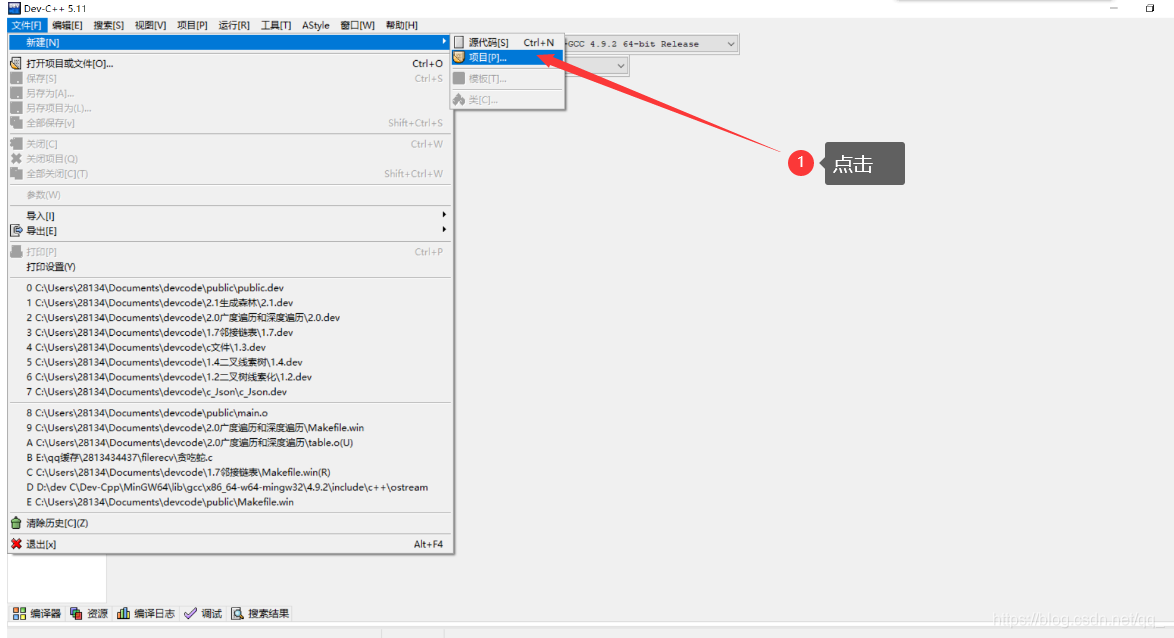Click the new project icon in submenu

pos(459,58)
